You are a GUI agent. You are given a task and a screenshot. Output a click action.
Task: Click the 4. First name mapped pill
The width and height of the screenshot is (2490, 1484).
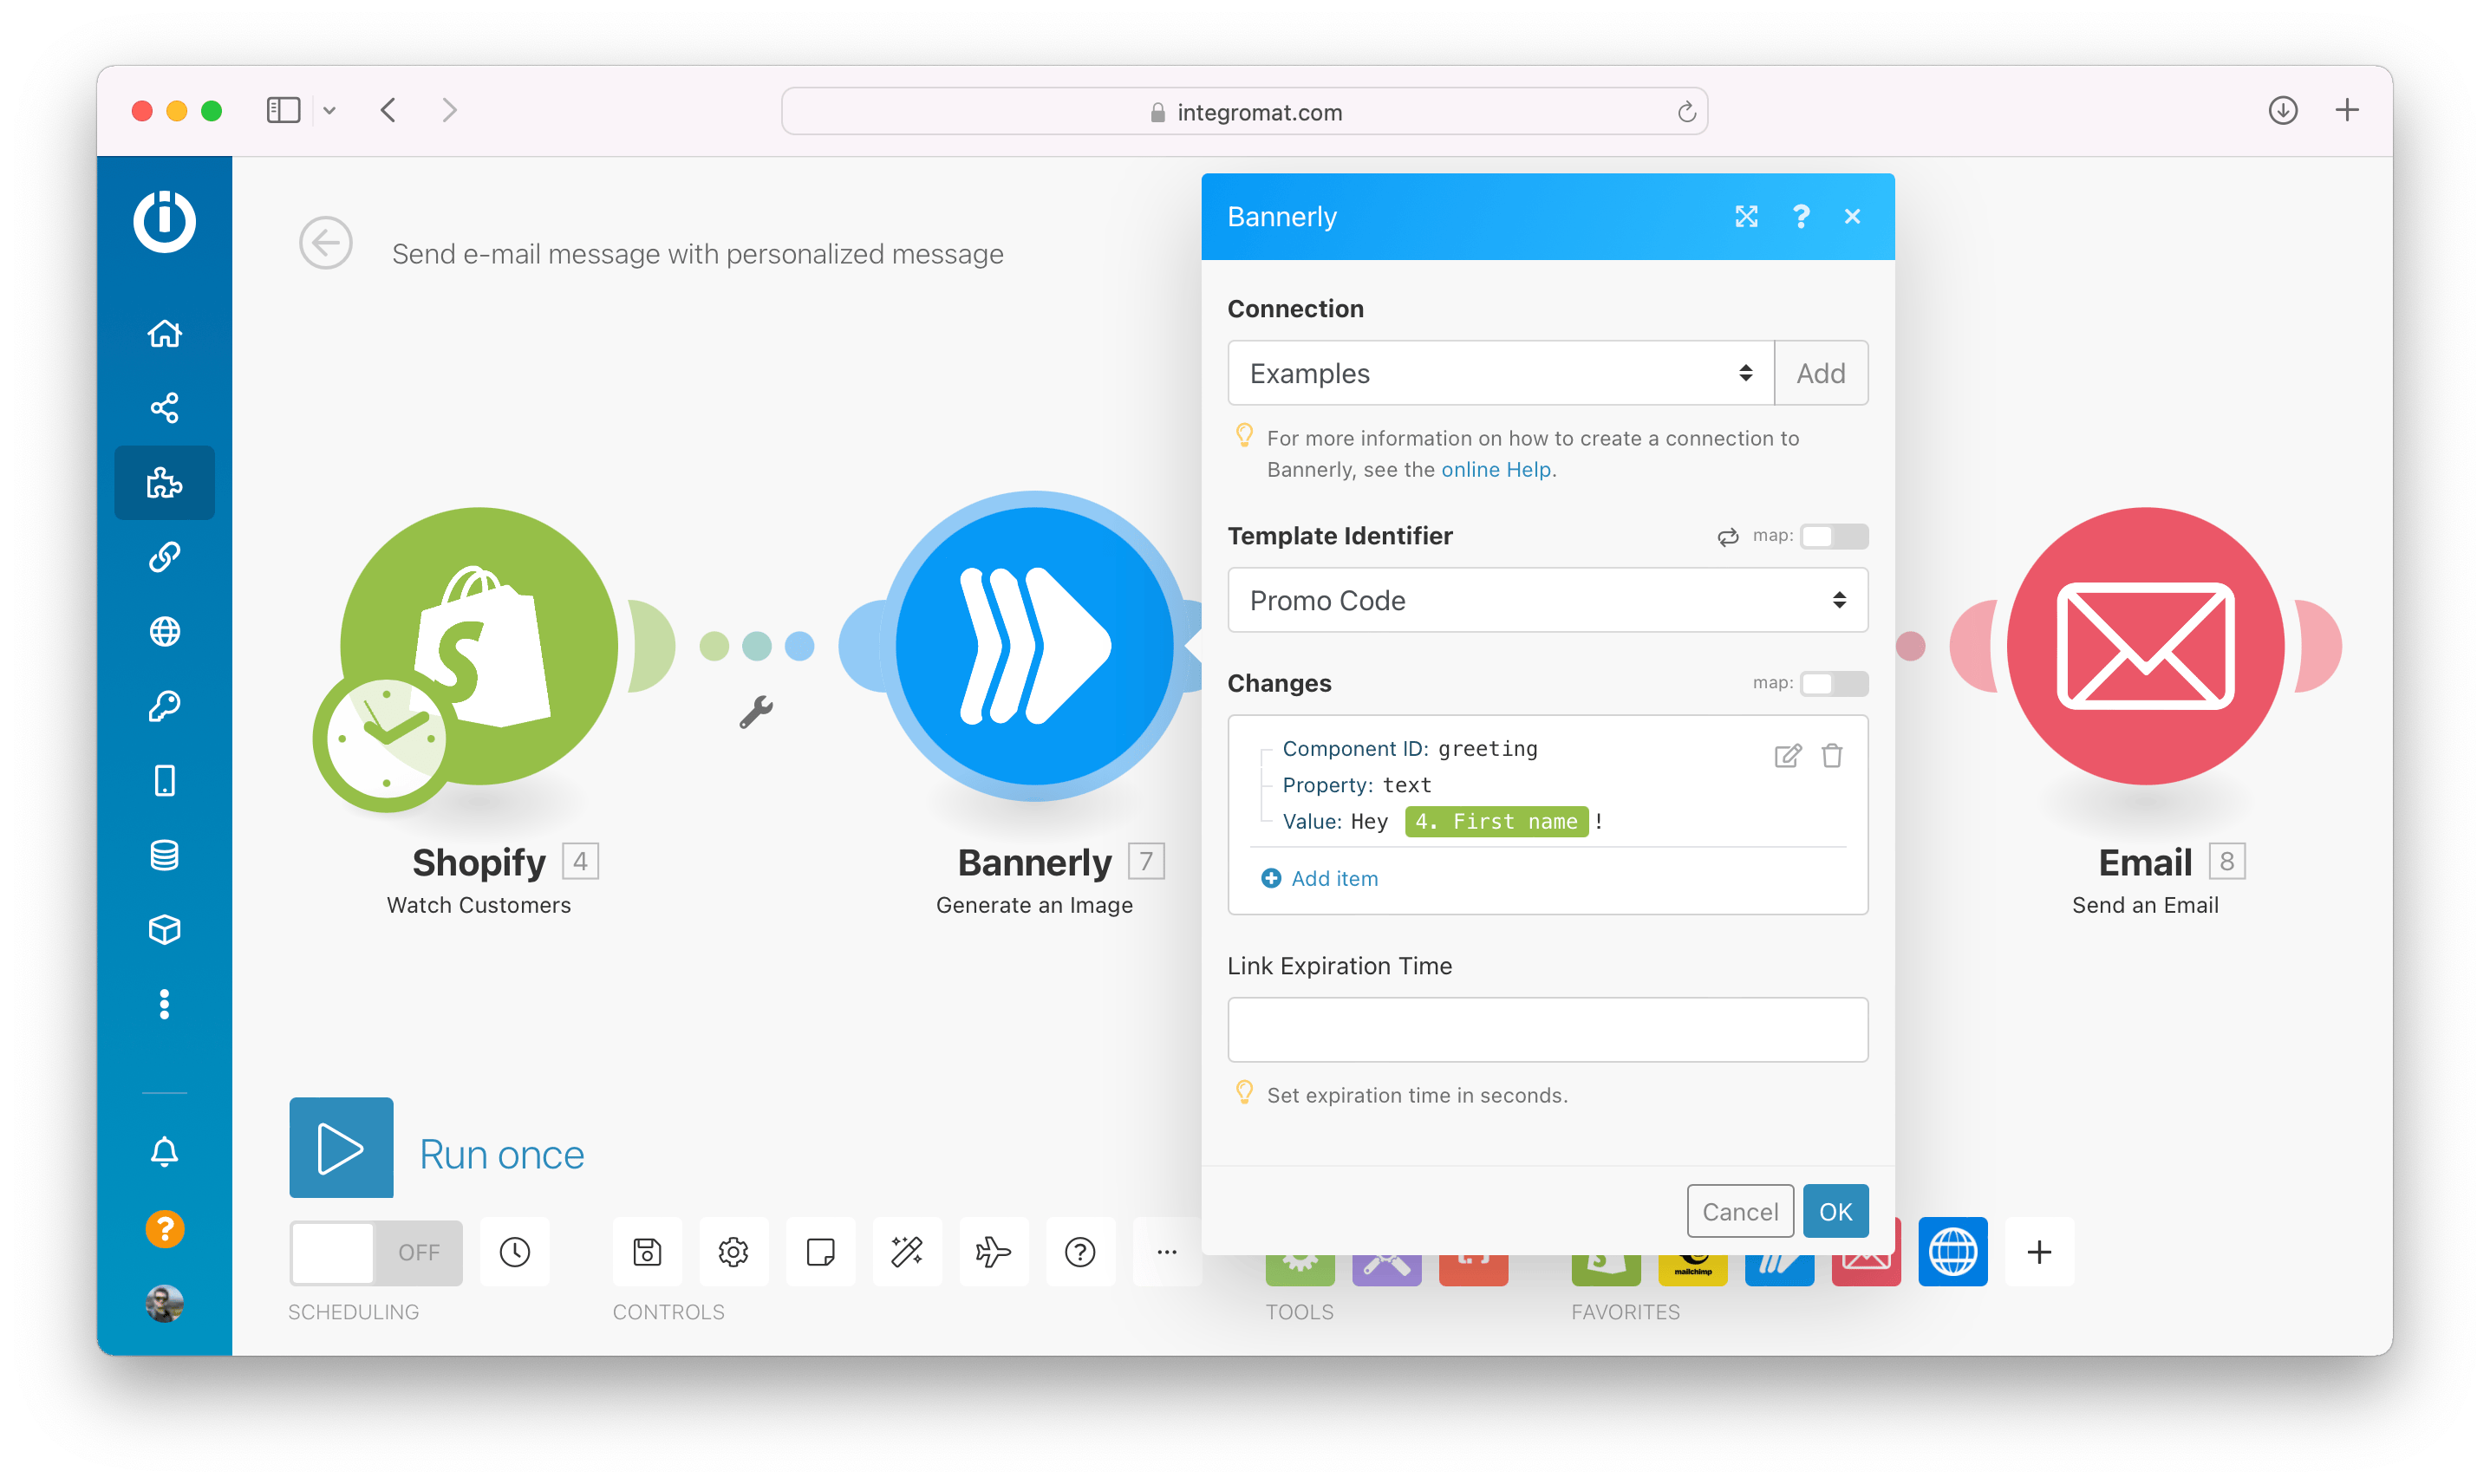pos(1496,821)
